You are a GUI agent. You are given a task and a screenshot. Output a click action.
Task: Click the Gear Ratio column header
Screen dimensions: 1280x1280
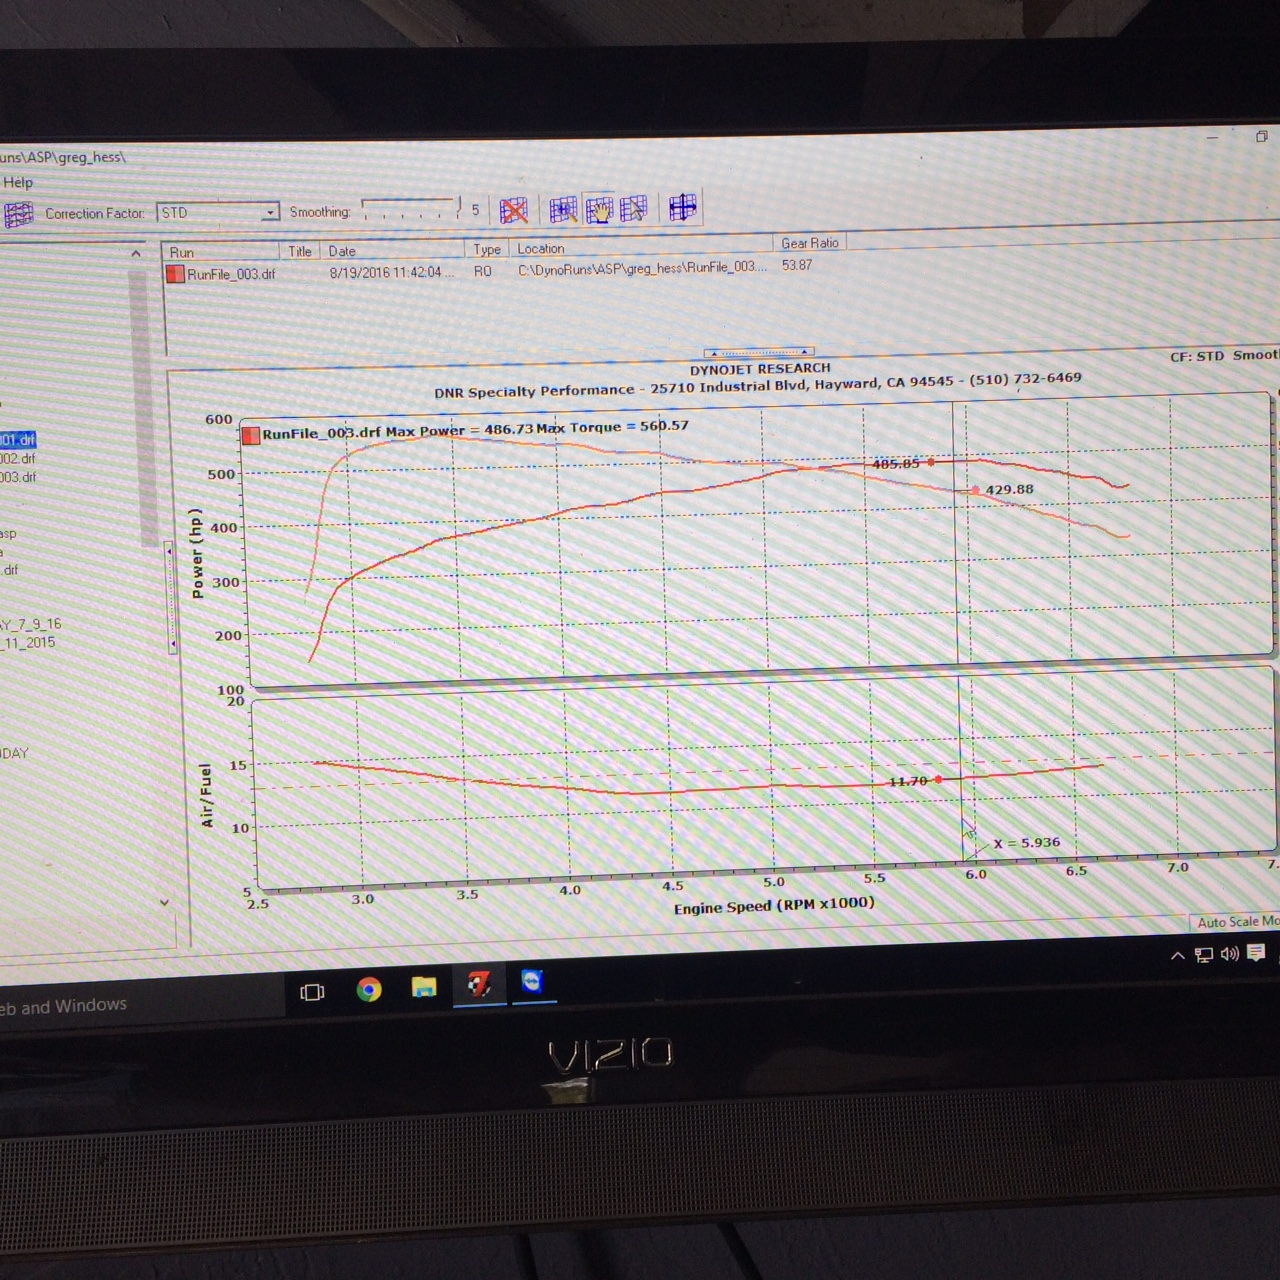[x=810, y=243]
